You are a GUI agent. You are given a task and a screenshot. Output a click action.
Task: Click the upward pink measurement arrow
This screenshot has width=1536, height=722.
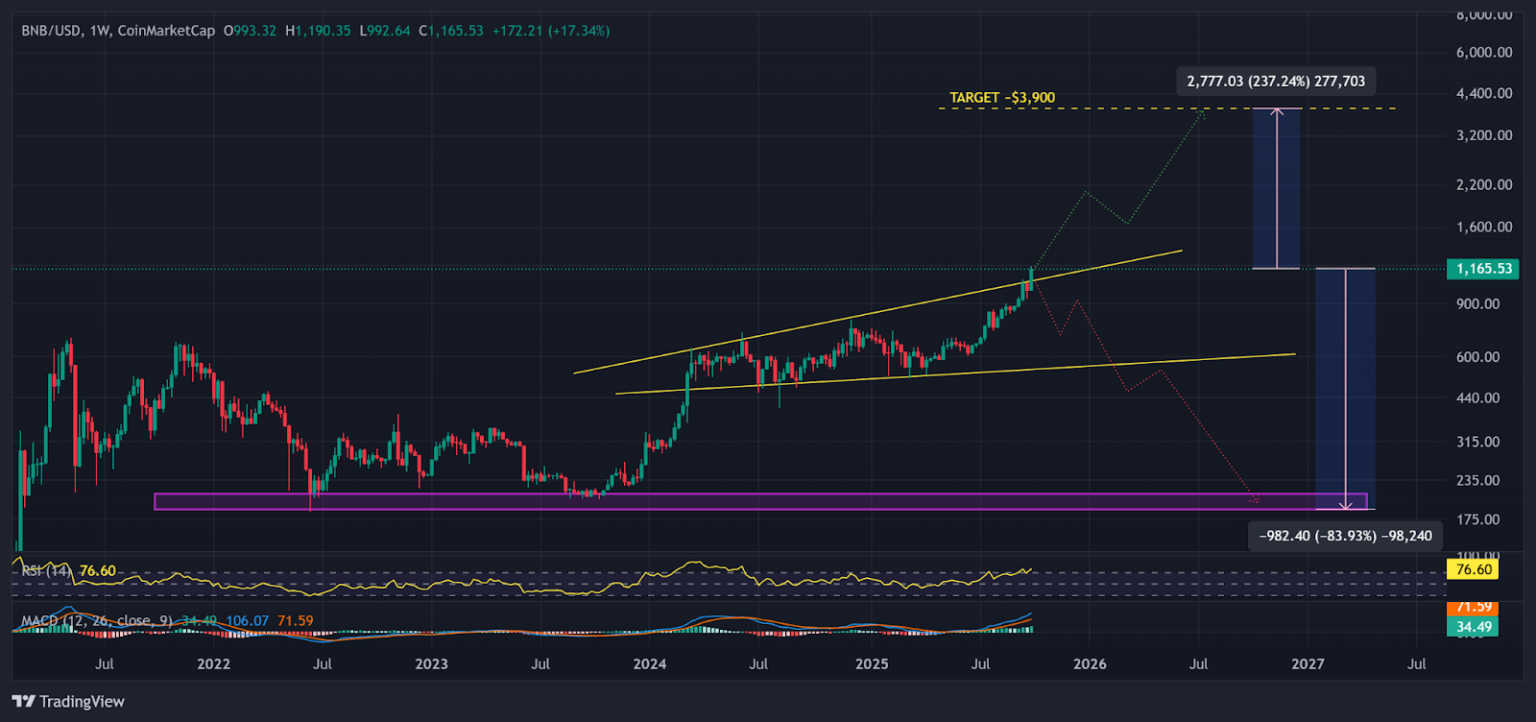[x=1277, y=188]
